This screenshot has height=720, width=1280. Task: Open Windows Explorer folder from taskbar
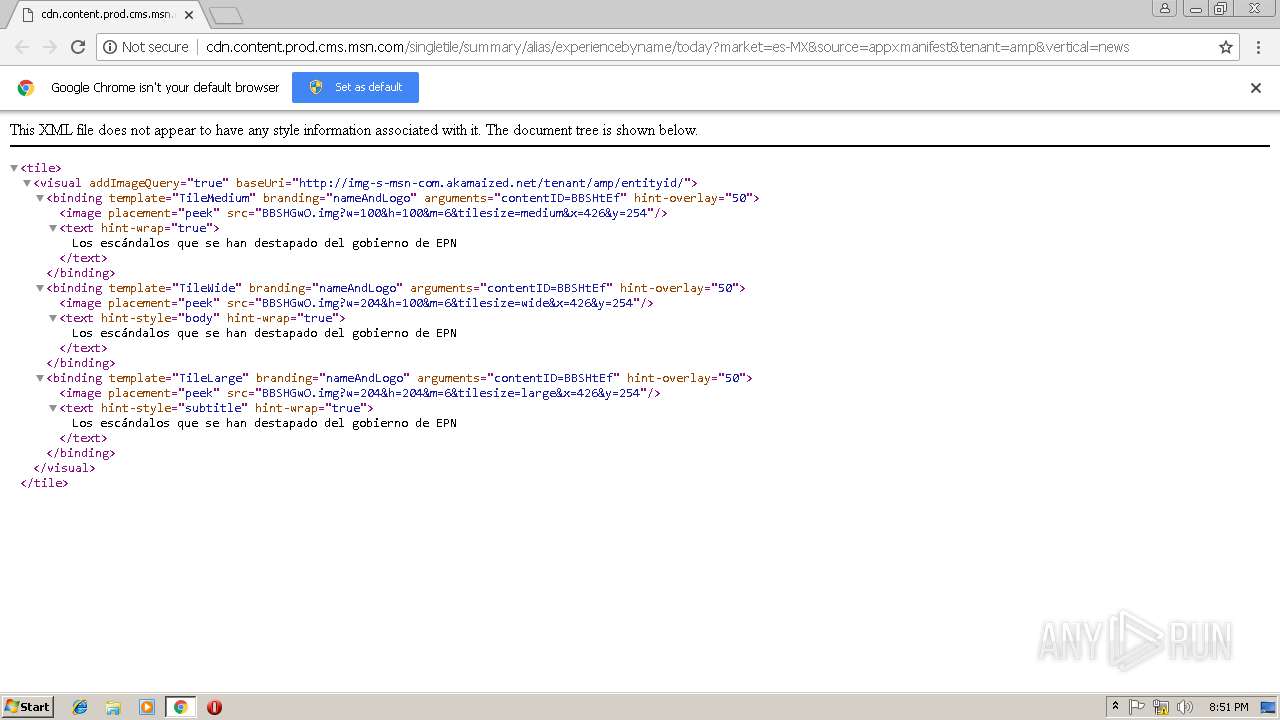tap(113, 707)
